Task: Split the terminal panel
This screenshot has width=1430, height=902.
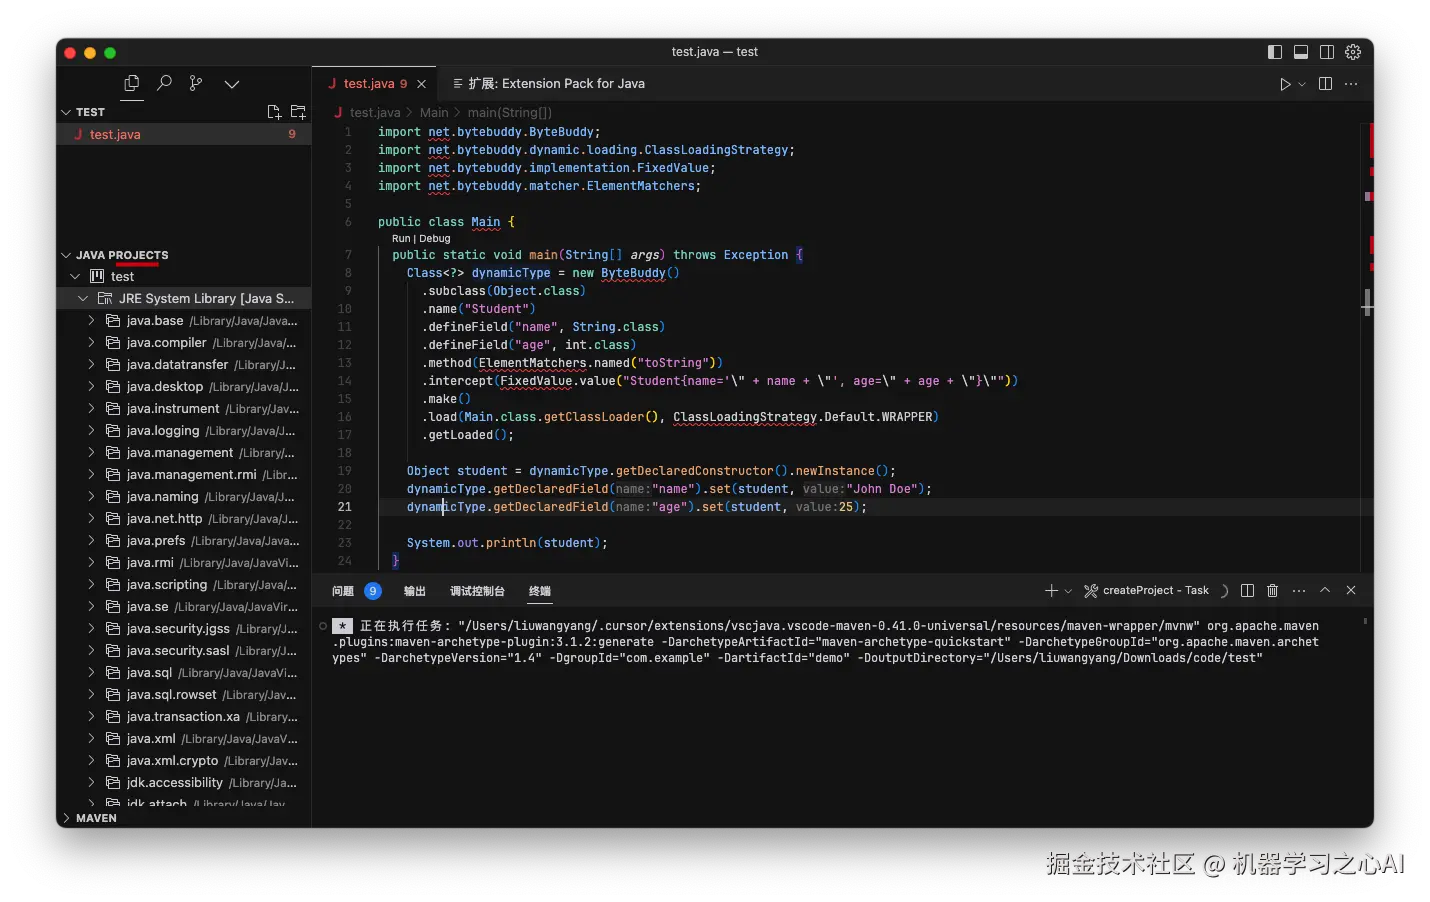Action: (x=1247, y=591)
